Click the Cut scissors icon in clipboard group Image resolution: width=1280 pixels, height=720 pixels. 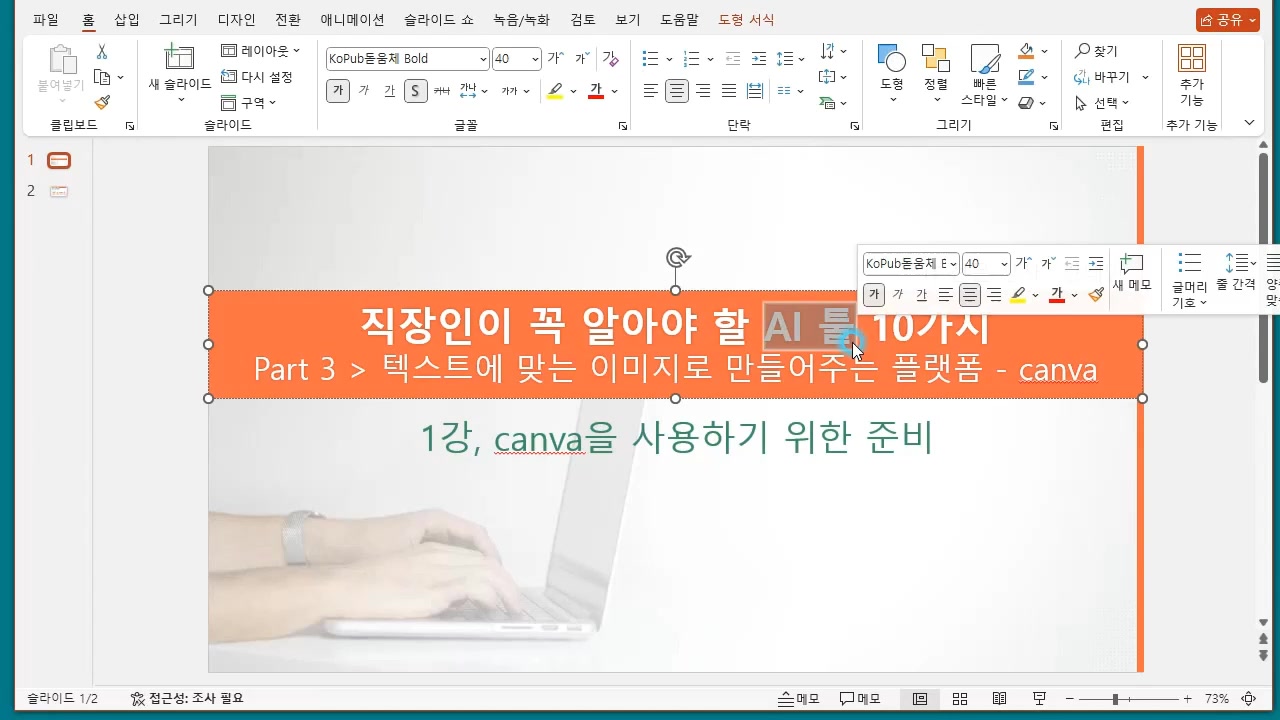tap(101, 52)
